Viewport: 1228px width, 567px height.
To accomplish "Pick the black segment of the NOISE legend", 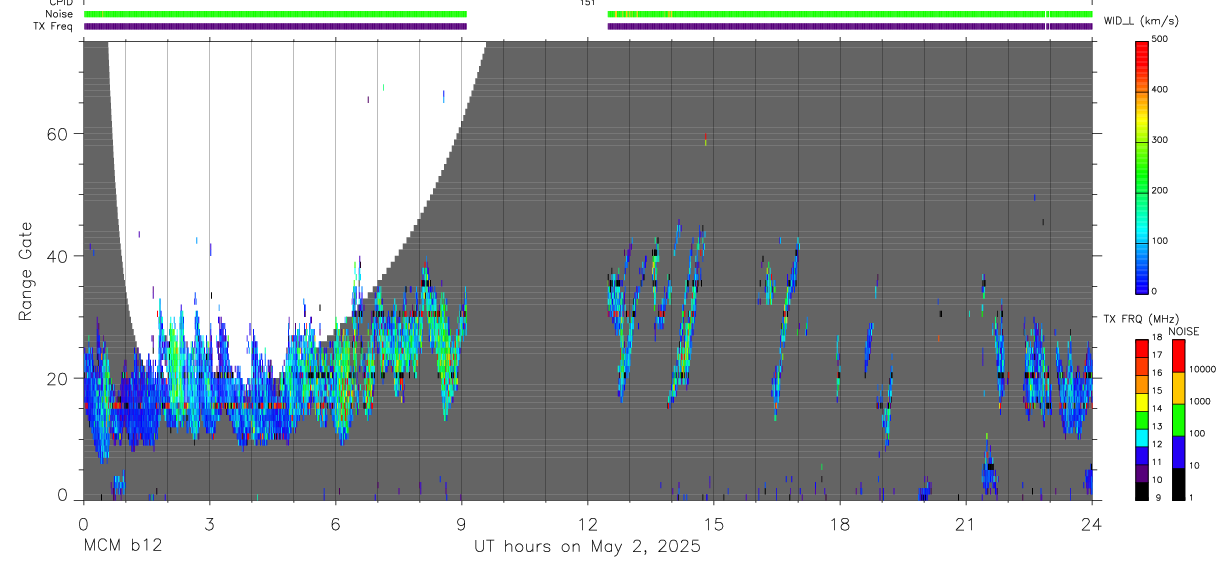I will point(1178,483).
